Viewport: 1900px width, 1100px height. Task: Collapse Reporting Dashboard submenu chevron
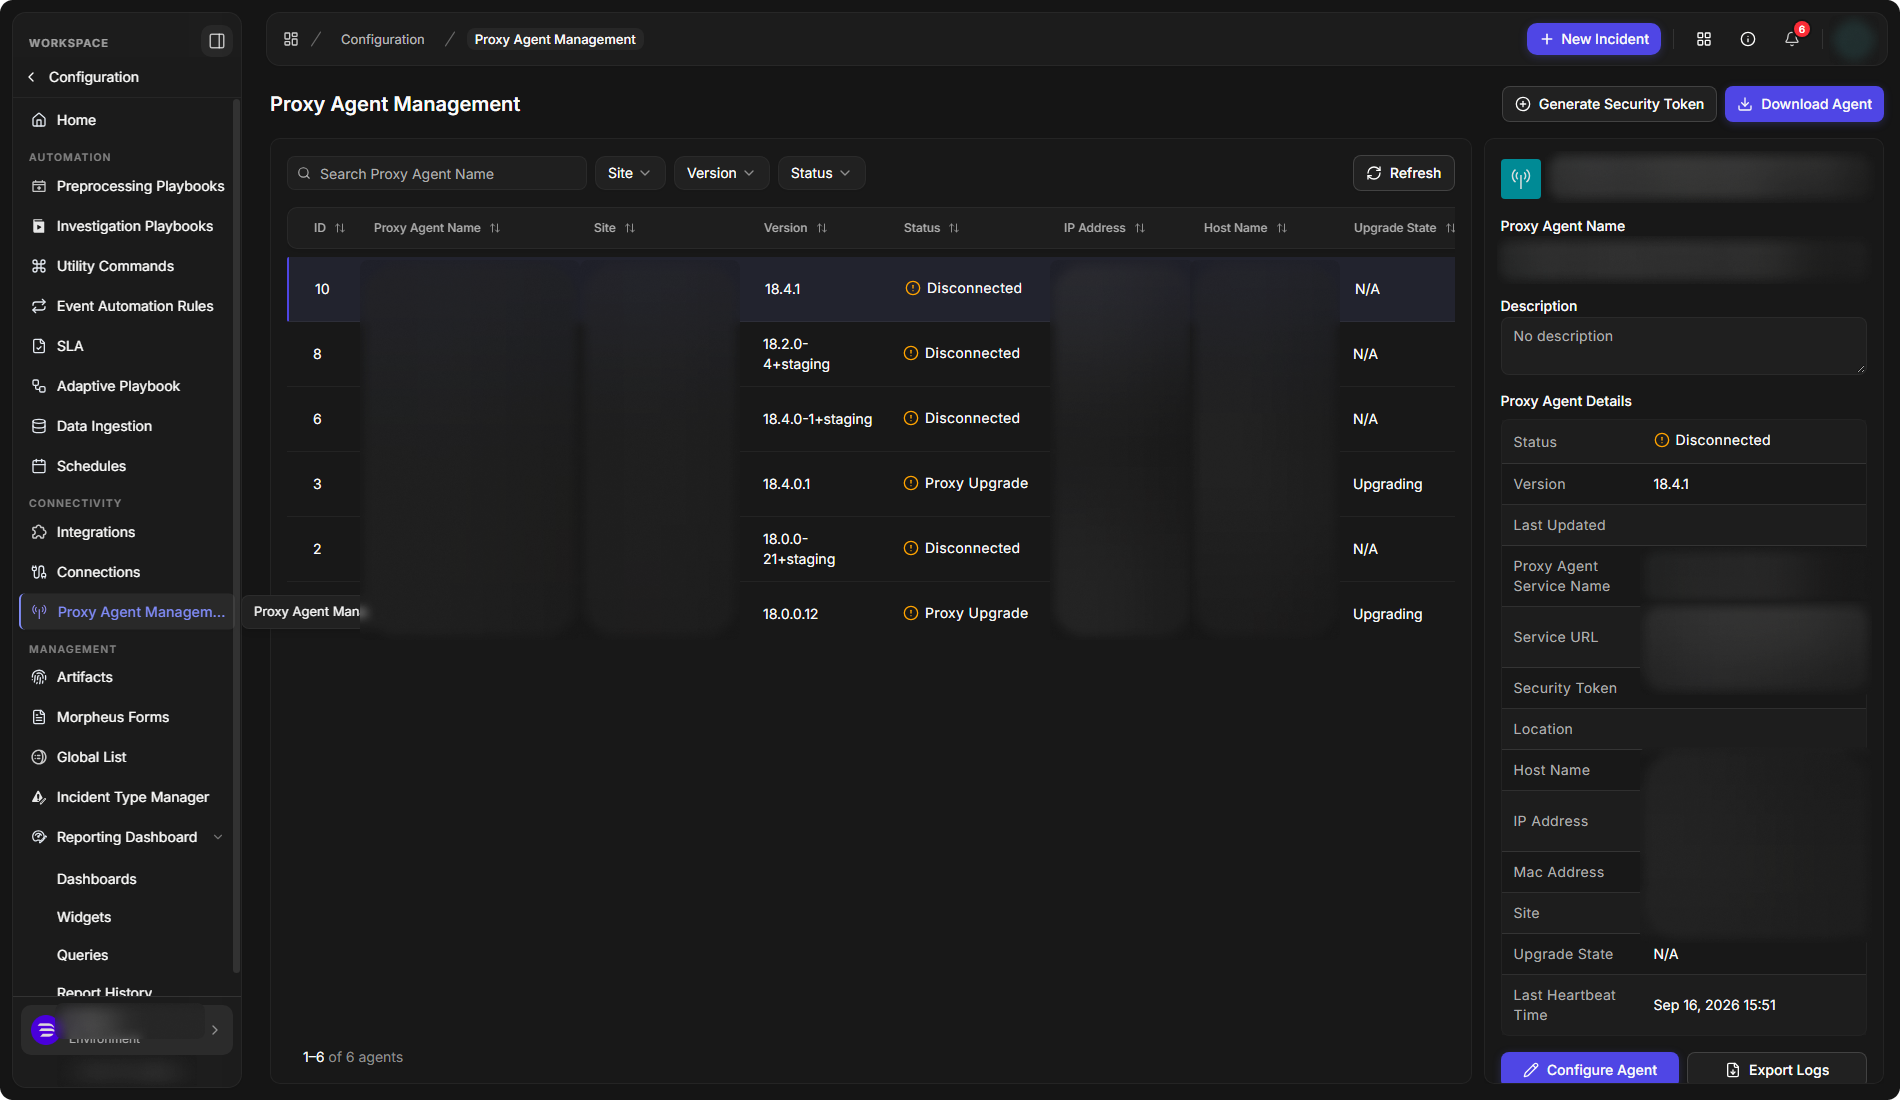point(218,837)
